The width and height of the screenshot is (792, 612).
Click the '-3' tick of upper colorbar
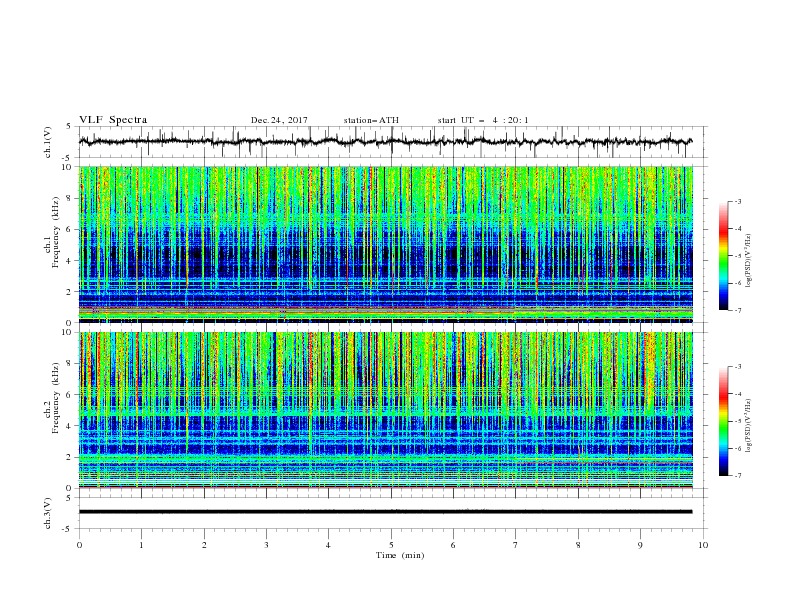pyautogui.click(x=738, y=201)
